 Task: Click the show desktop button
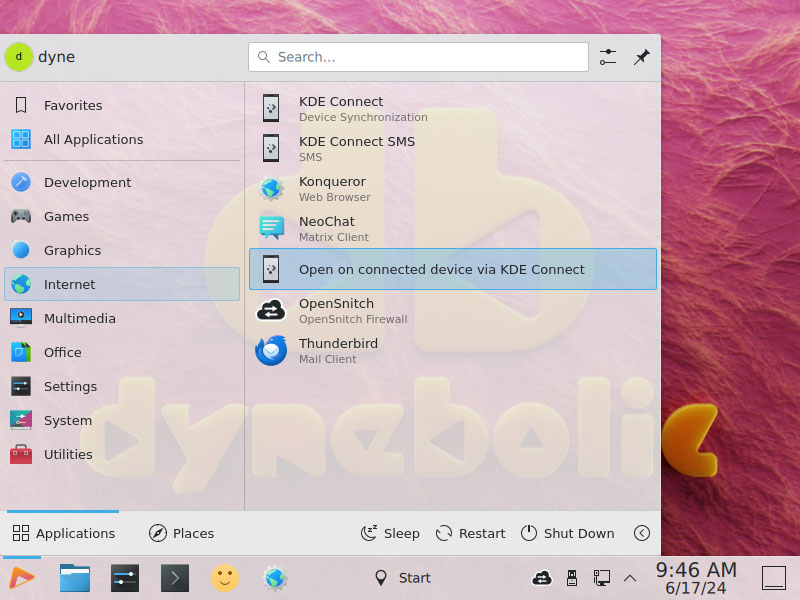click(x=774, y=578)
